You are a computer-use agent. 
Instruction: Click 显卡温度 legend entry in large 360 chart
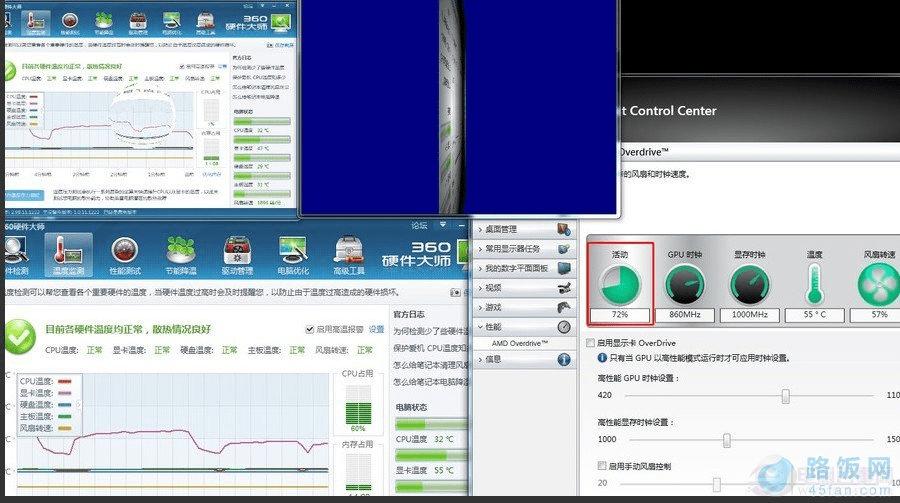(x=46, y=393)
